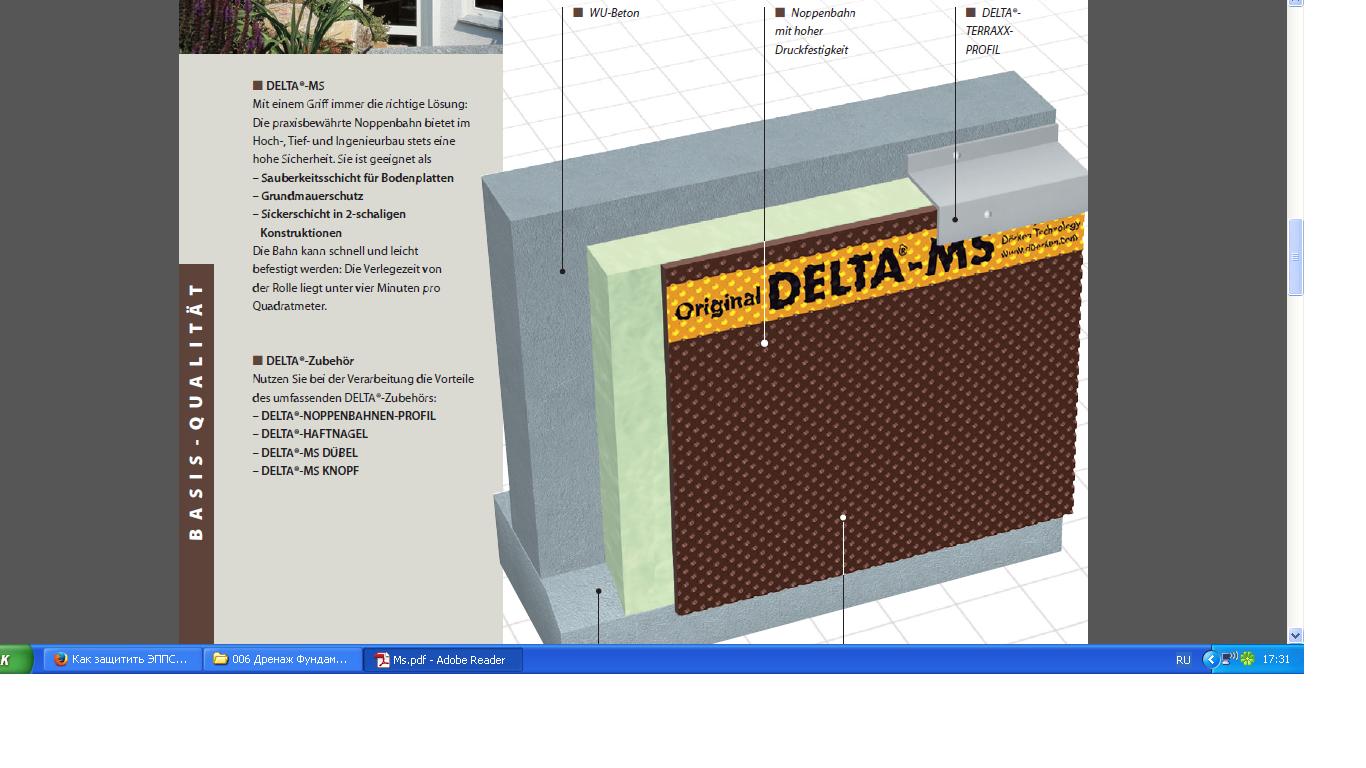Viewport: 1366px width, 768px height.
Task: Click the green flower ICQ tray icon
Action: point(1248,659)
